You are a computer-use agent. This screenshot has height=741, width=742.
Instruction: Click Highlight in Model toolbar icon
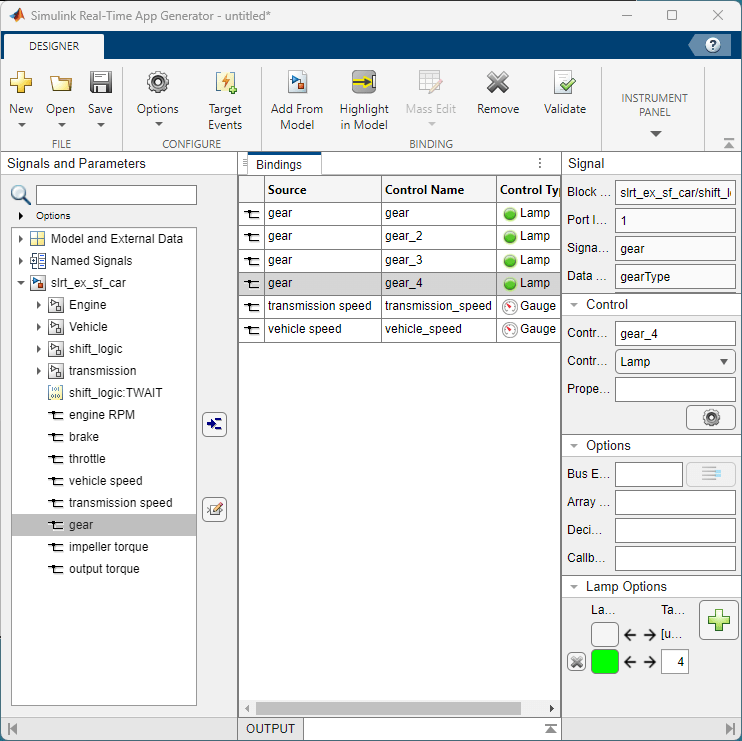tap(364, 84)
